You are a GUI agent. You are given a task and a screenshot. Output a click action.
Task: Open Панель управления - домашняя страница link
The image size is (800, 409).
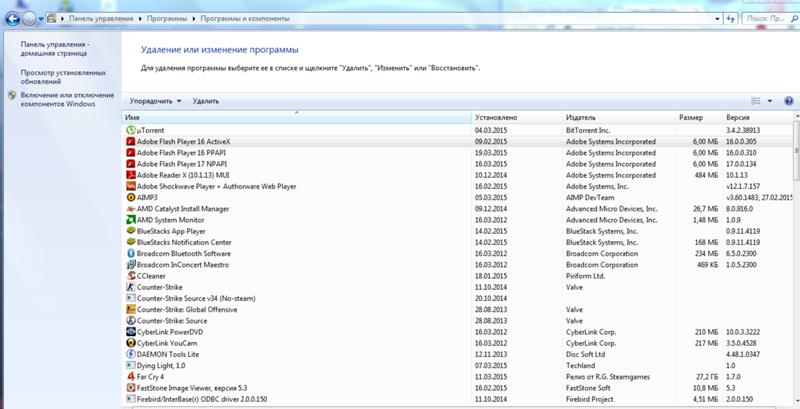tap(56, 49)
